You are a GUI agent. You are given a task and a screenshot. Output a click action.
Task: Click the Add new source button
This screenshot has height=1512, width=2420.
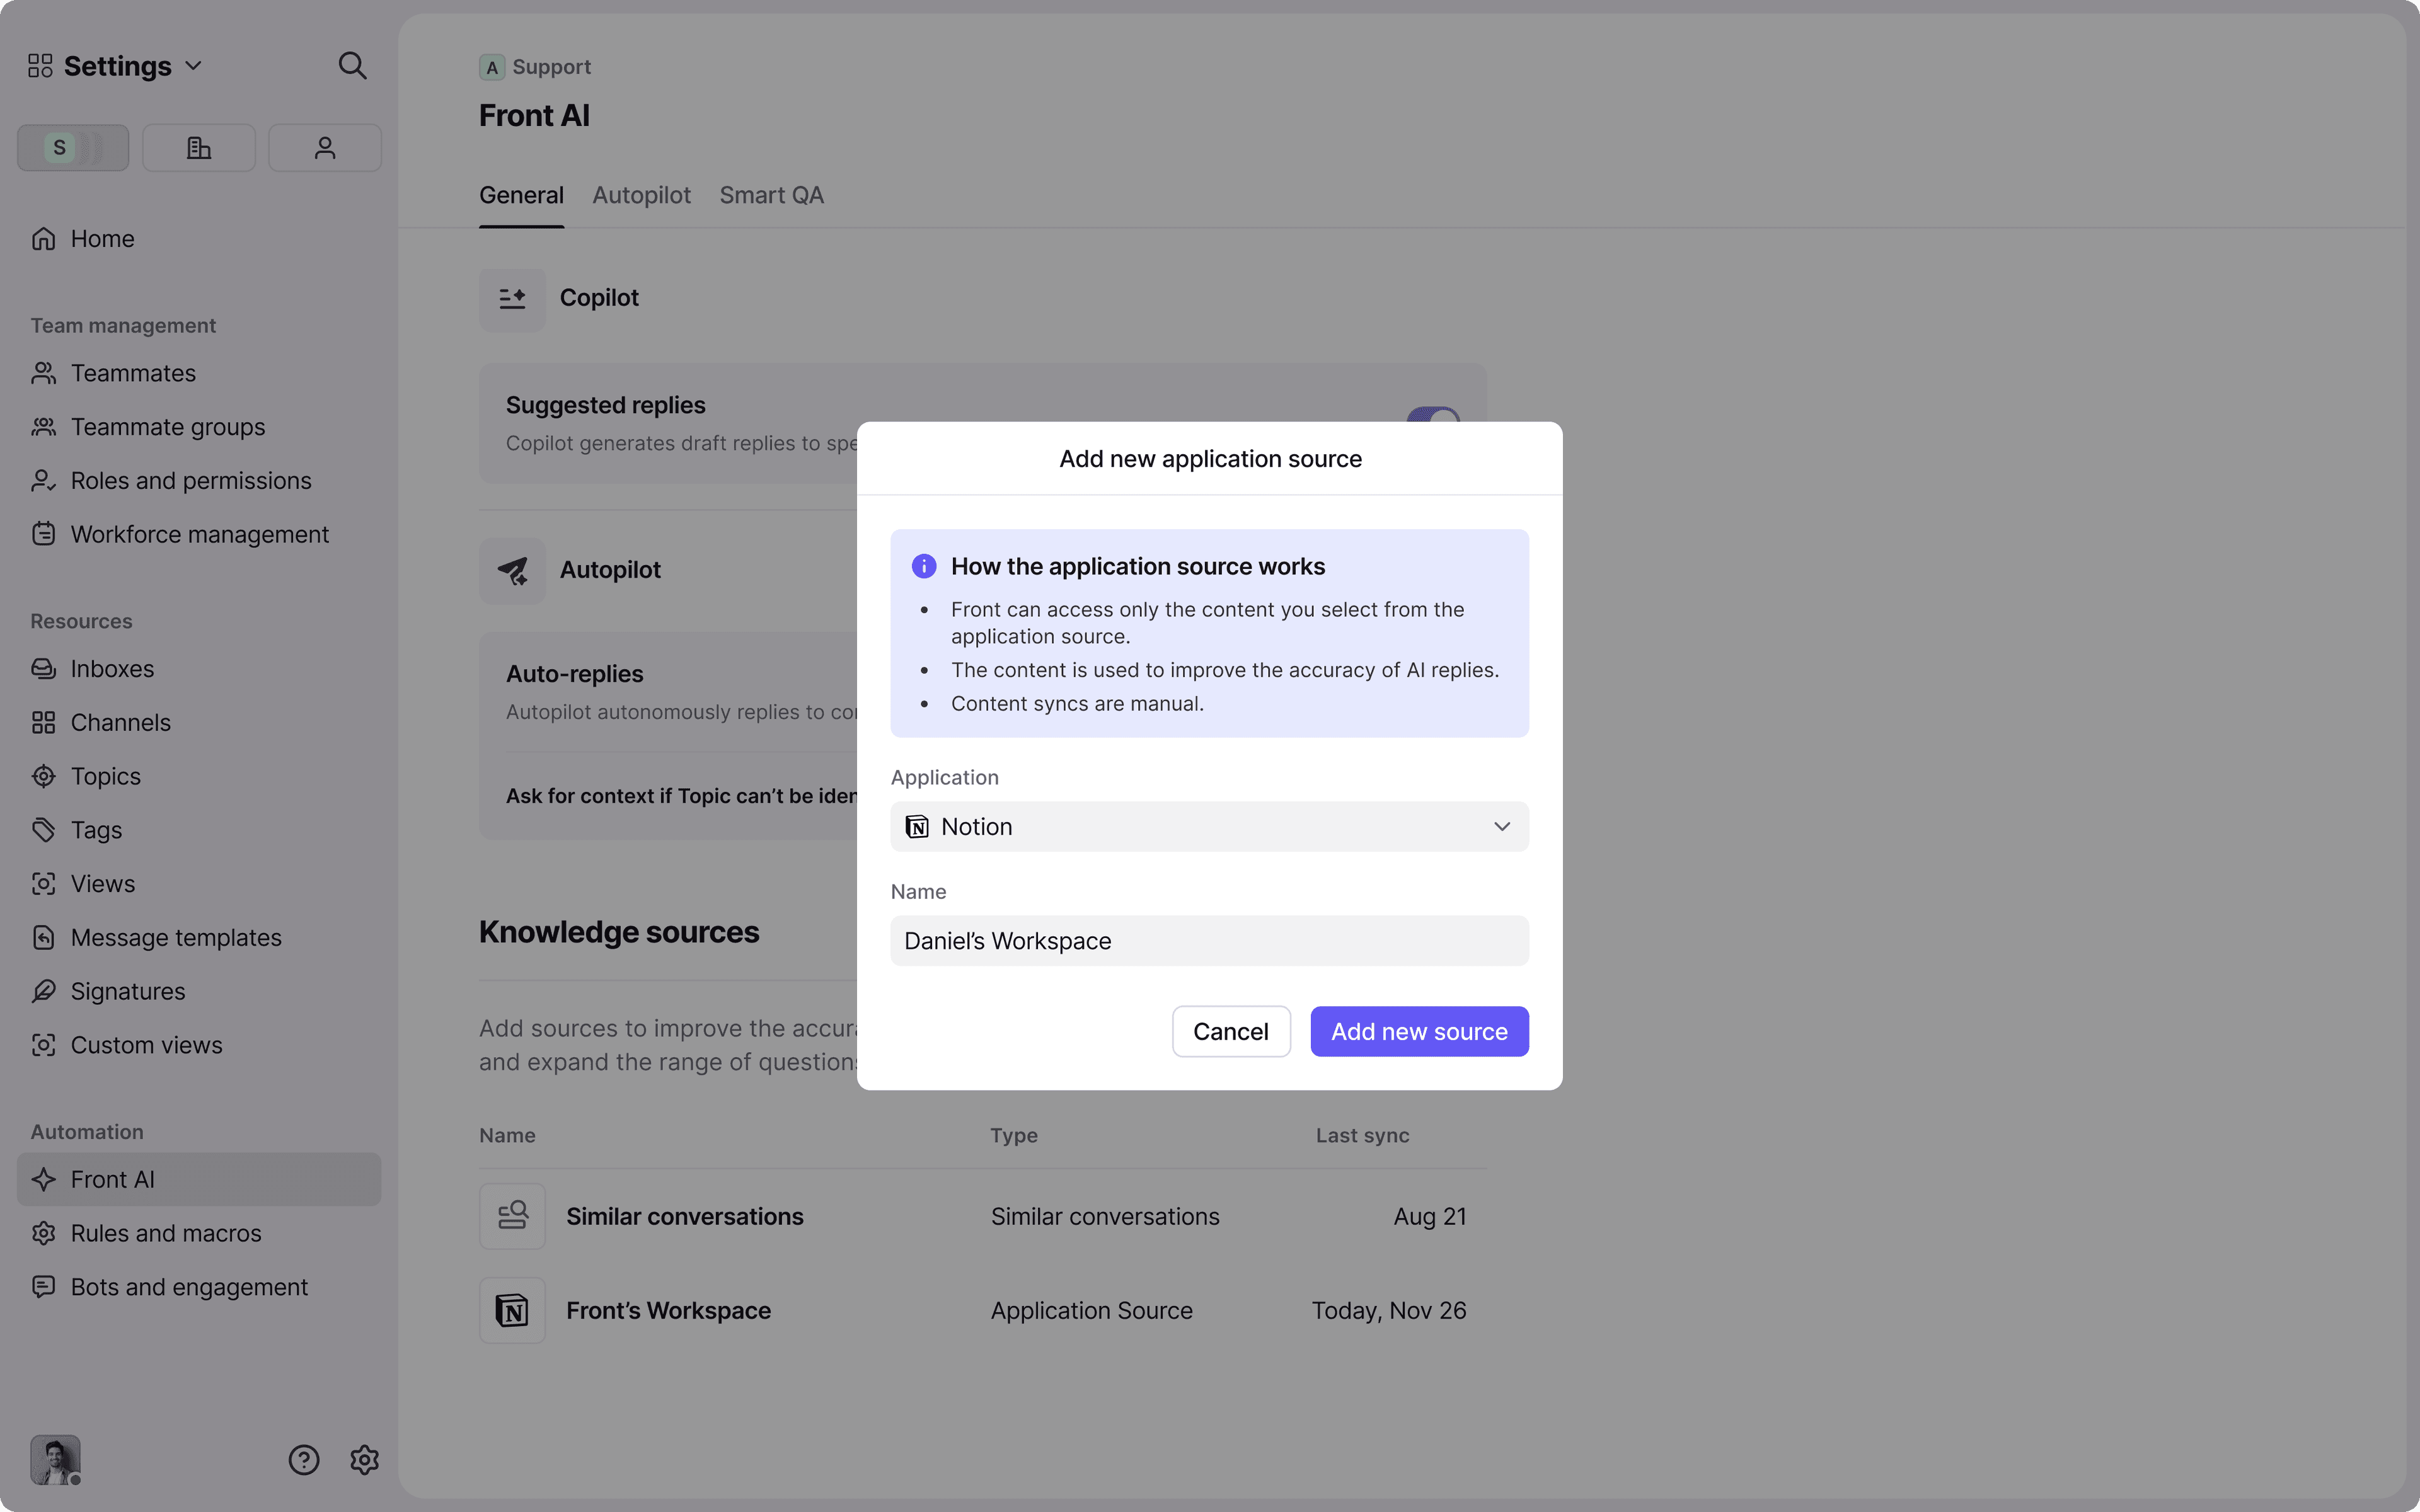pos(1418,1031)
